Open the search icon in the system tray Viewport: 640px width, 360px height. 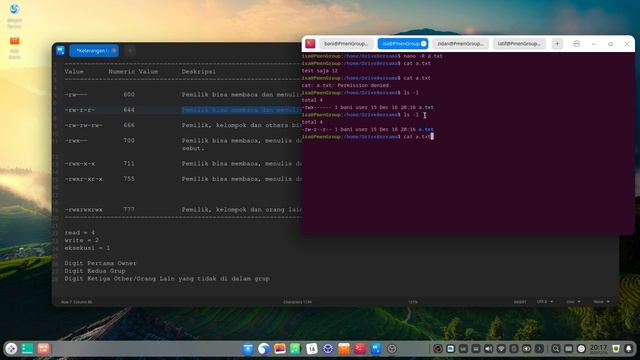(x=556, y=349)
